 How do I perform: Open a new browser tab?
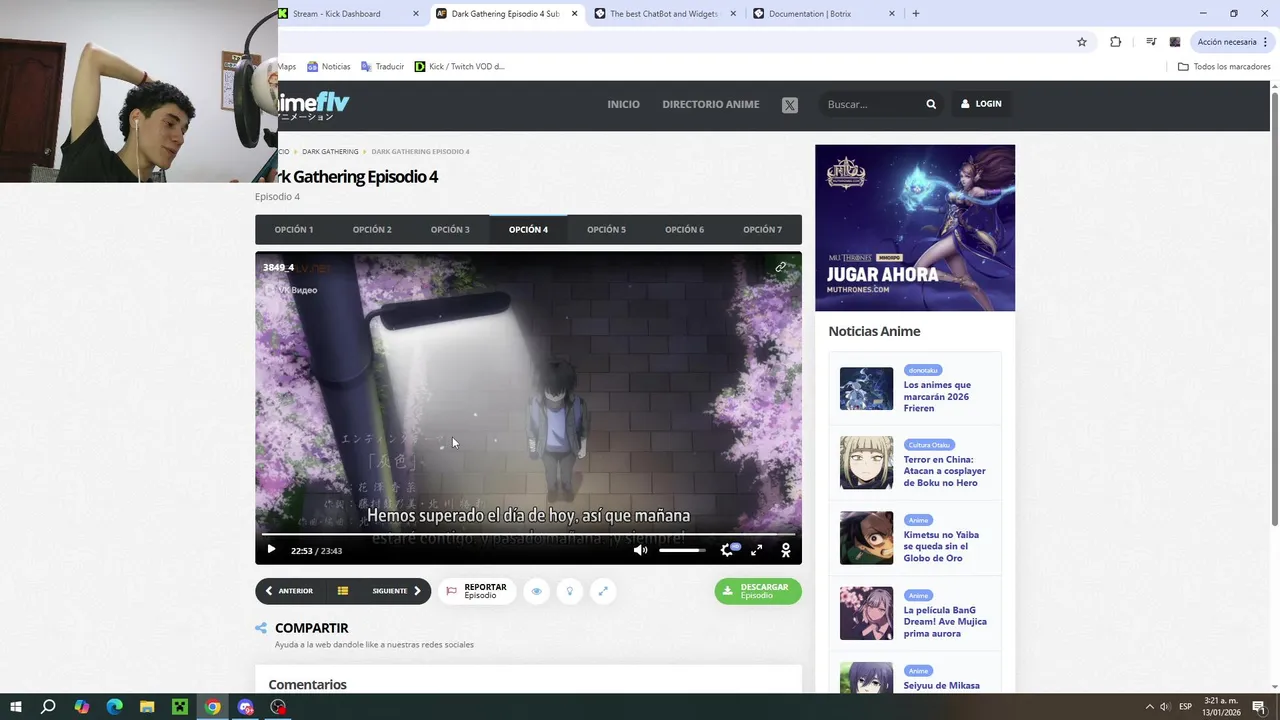pos(916,14)
